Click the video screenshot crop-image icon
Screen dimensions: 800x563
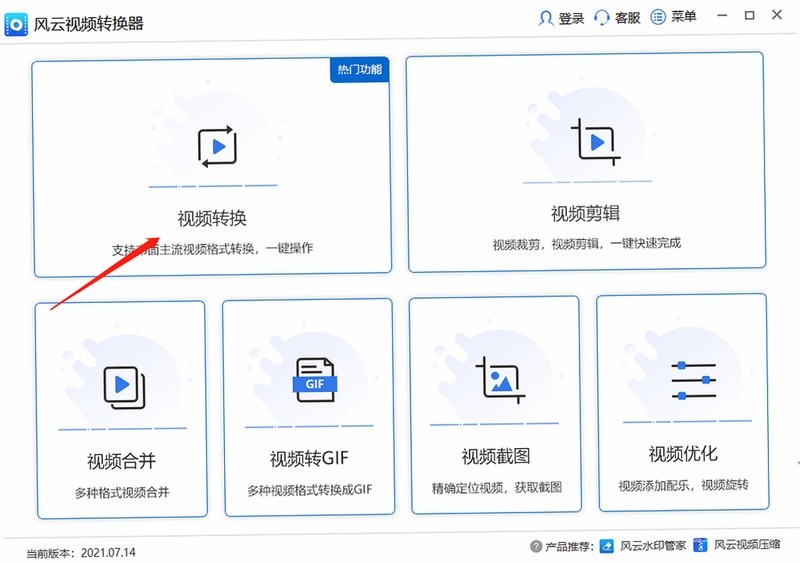click(501, 380)
